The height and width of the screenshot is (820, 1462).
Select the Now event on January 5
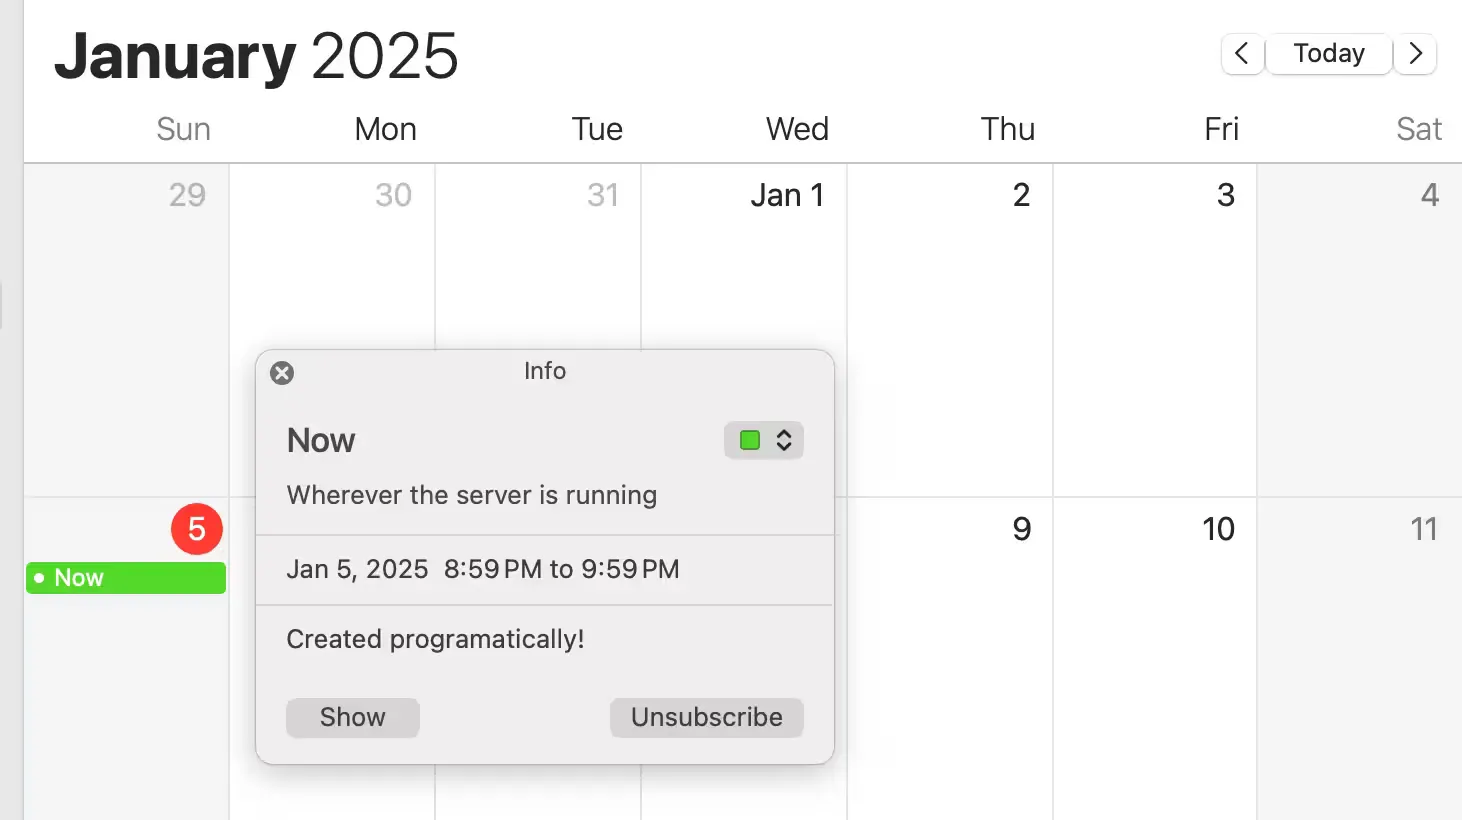[125, 577]
